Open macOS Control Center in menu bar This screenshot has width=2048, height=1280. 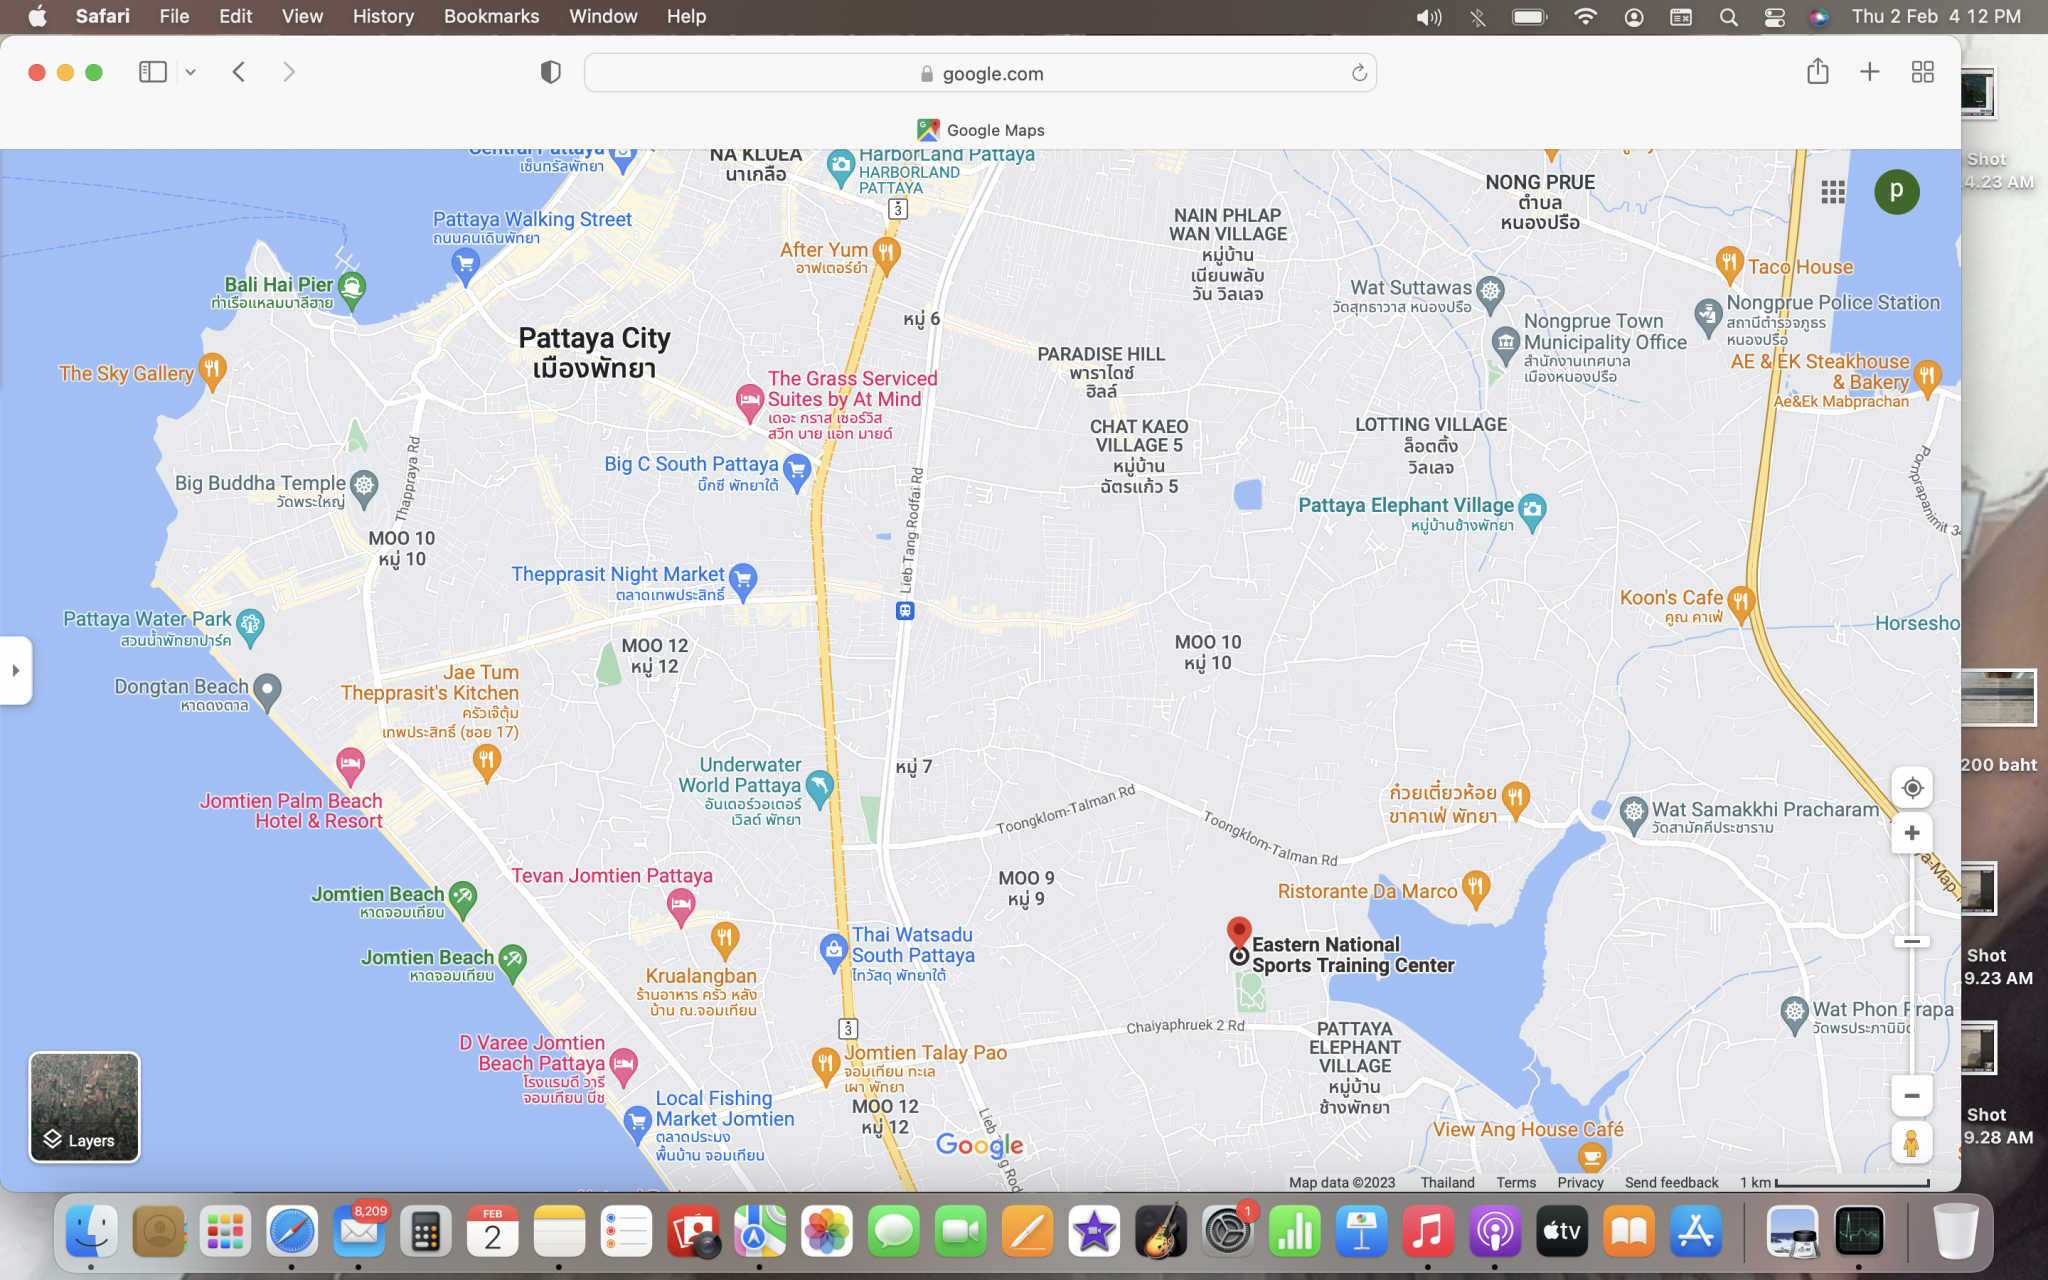(1774, 17)
